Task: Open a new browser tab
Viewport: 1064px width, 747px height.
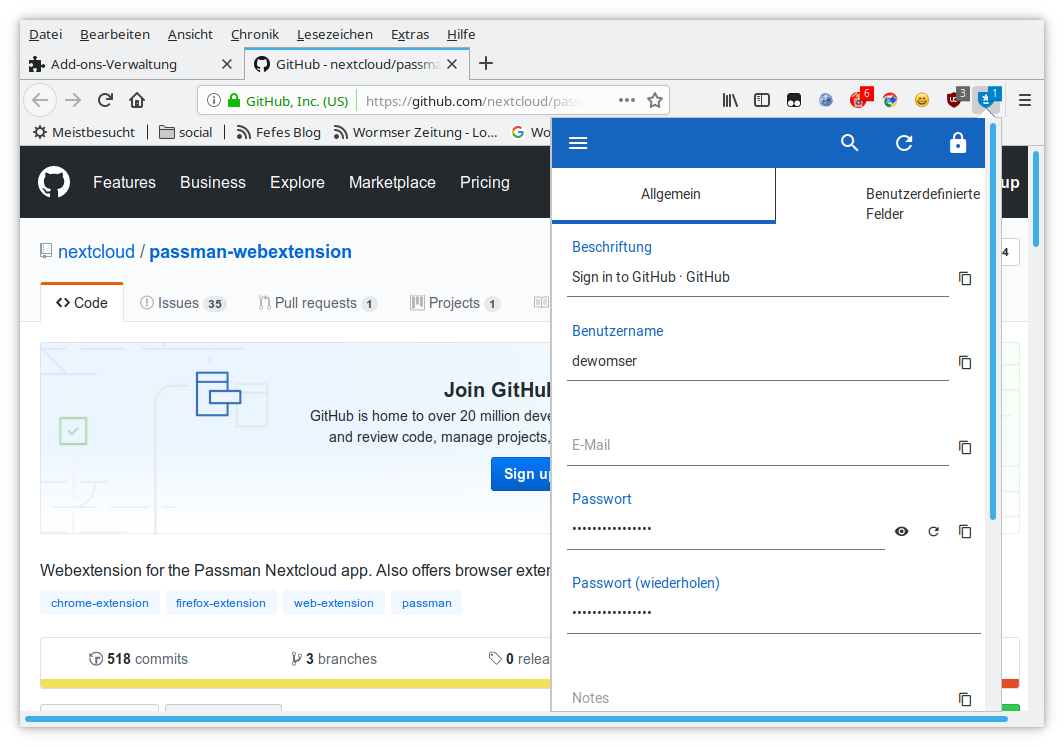Action: [486, 64]
